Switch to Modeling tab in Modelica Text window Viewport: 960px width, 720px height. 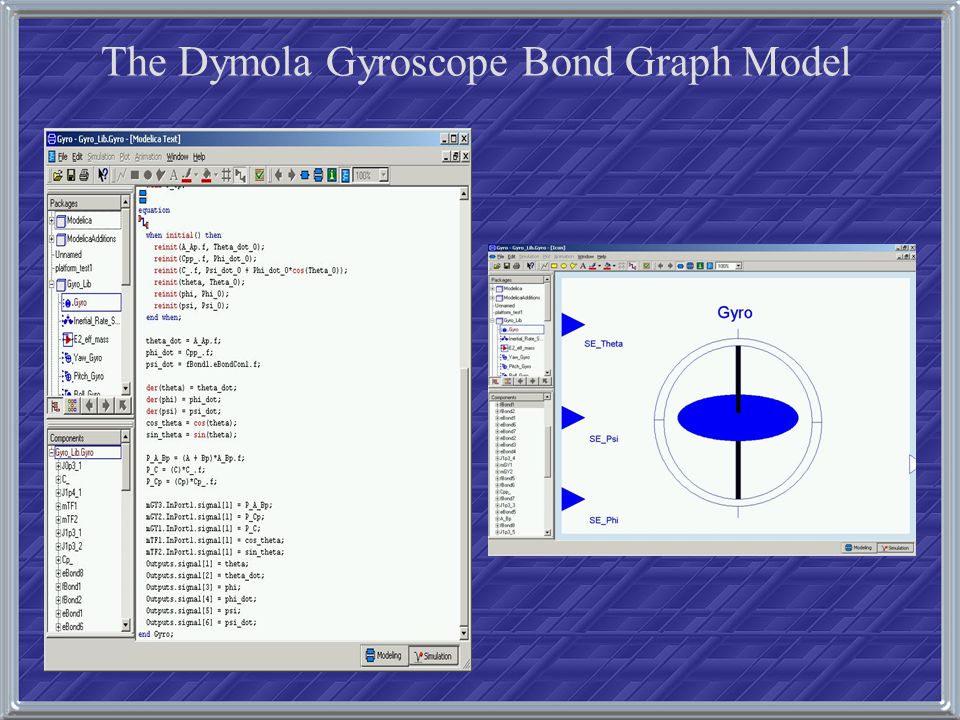(384, 656)
